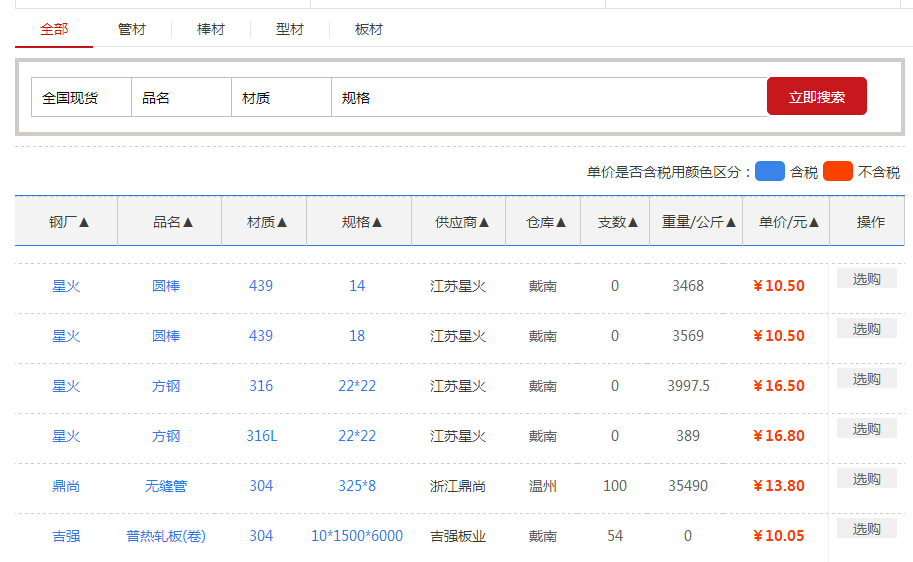Click the 材质 filter field
The width and height of the screenshot is (913, 562).
[281, 98]
